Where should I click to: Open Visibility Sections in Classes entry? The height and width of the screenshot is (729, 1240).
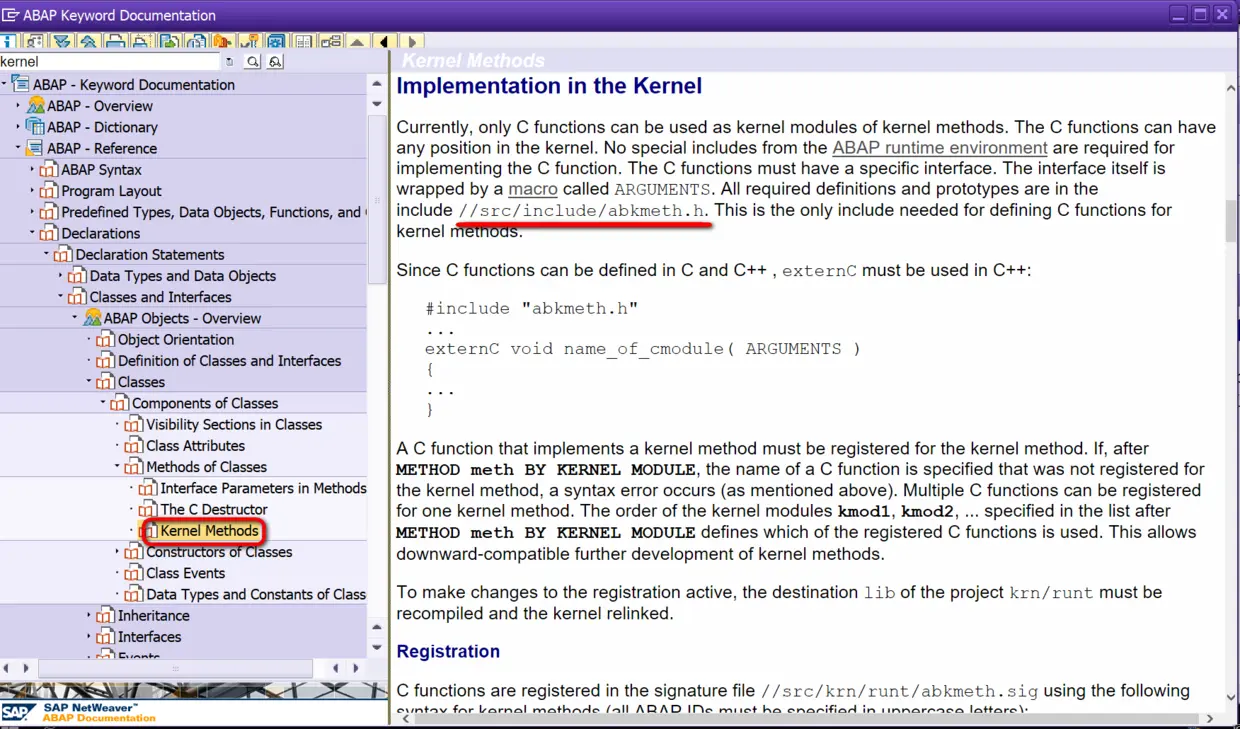[234, 425]
